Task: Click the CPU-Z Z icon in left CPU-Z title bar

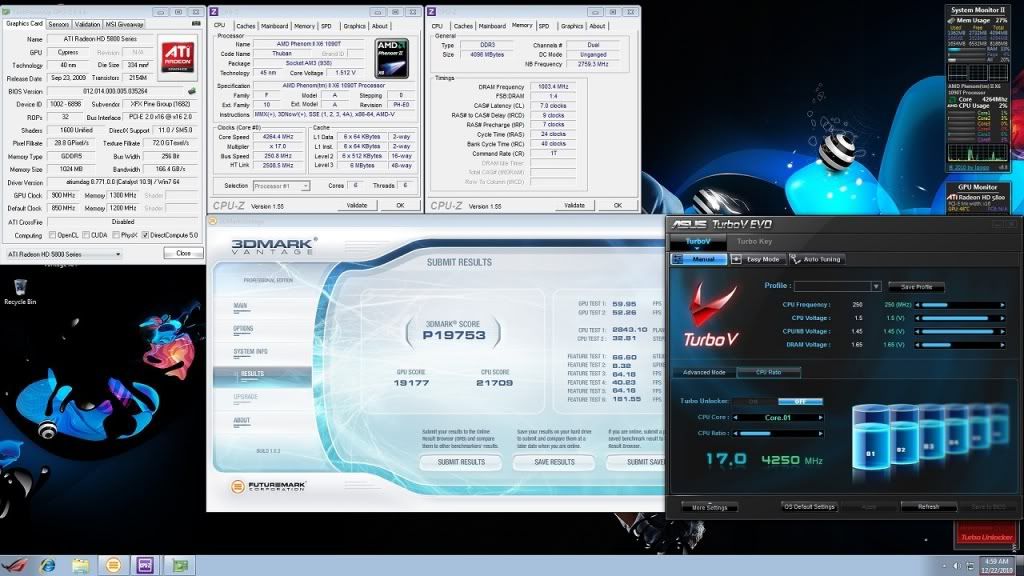Action: [x=214, y=12]
